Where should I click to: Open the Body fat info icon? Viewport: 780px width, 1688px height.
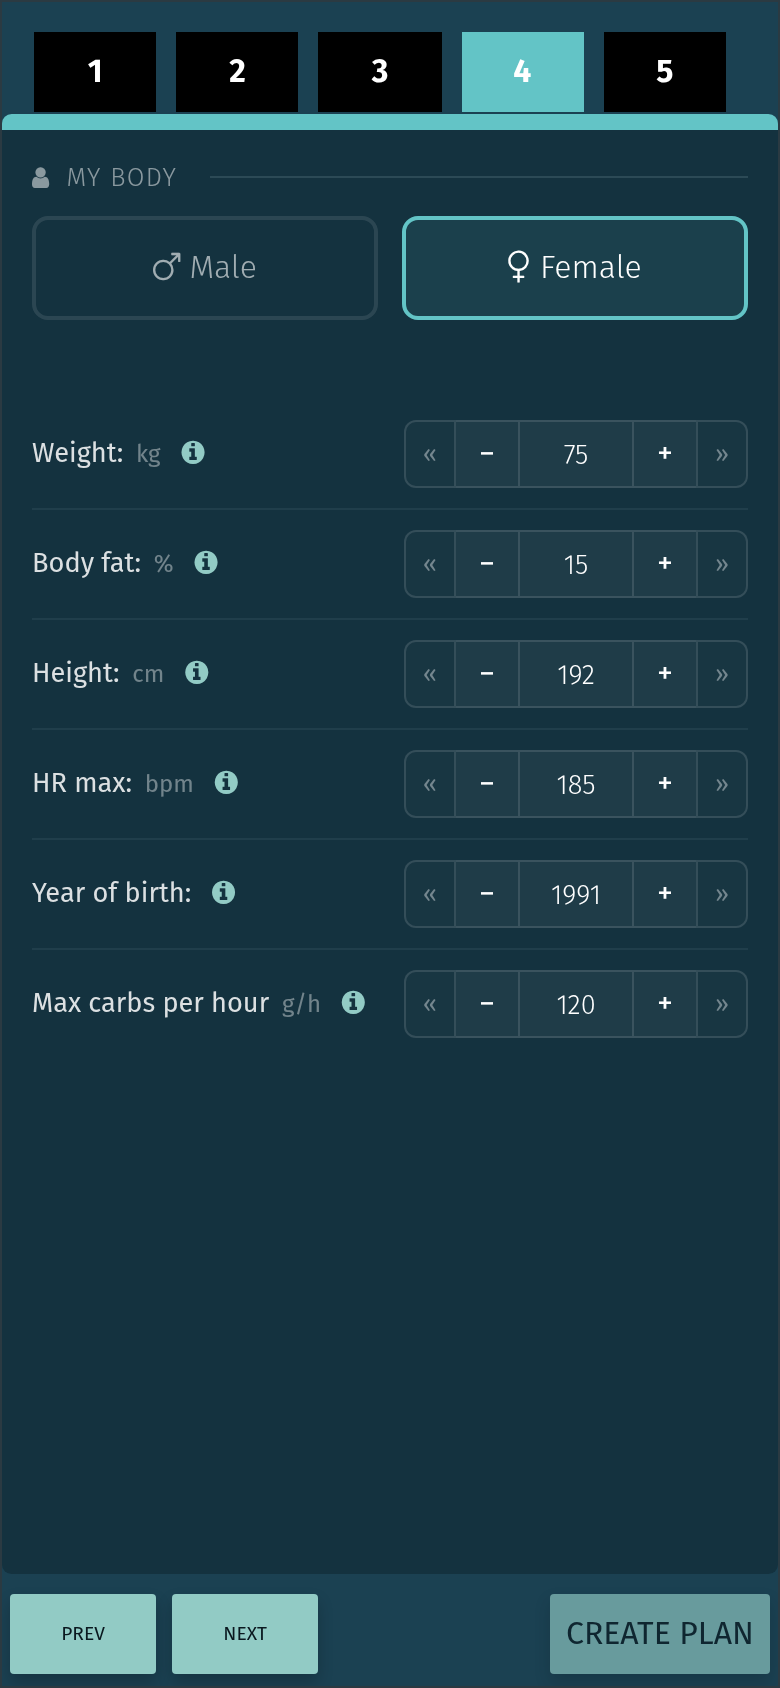pos(206,562)
